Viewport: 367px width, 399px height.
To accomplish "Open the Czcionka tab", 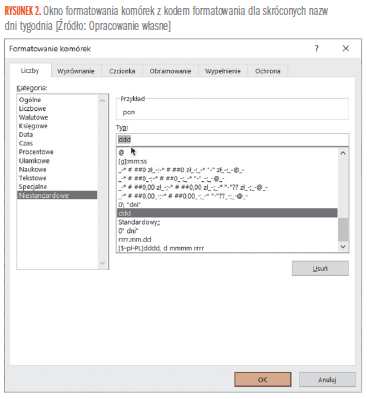I will (122, 71).
